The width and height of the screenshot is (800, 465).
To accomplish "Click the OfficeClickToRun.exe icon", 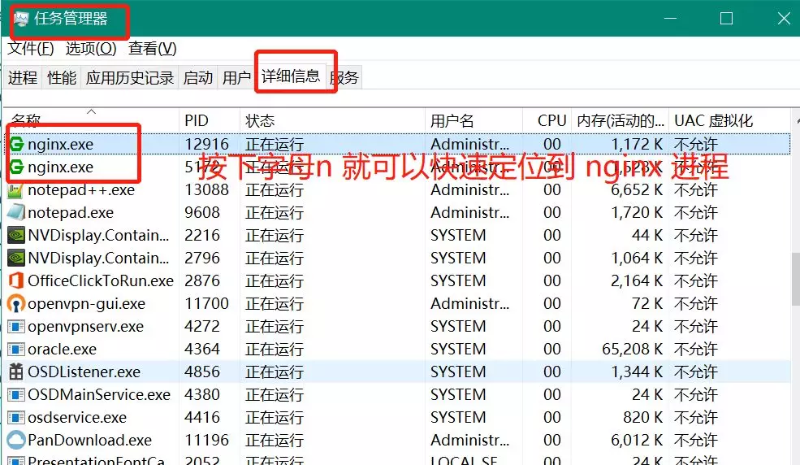I will pyautogui.click(x=16, y=281).
